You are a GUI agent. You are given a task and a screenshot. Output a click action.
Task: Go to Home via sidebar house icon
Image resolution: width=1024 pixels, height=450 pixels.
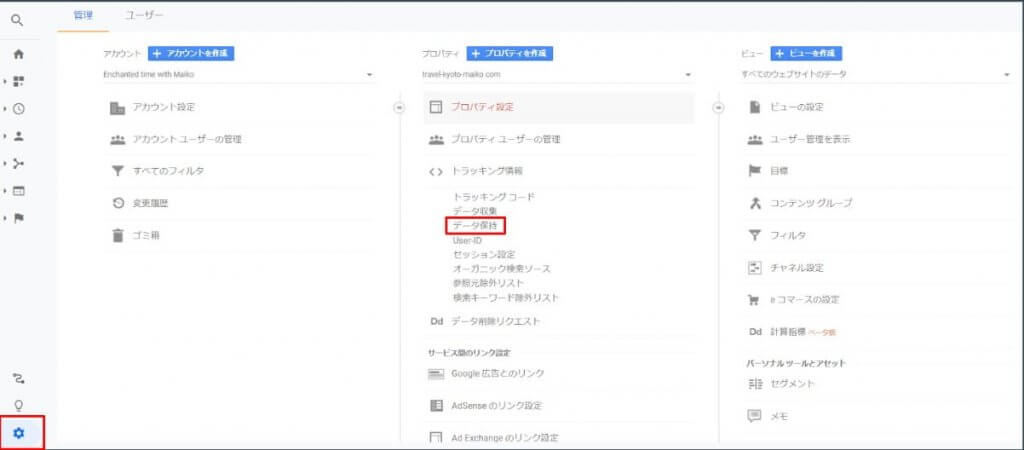pos(18,54)
